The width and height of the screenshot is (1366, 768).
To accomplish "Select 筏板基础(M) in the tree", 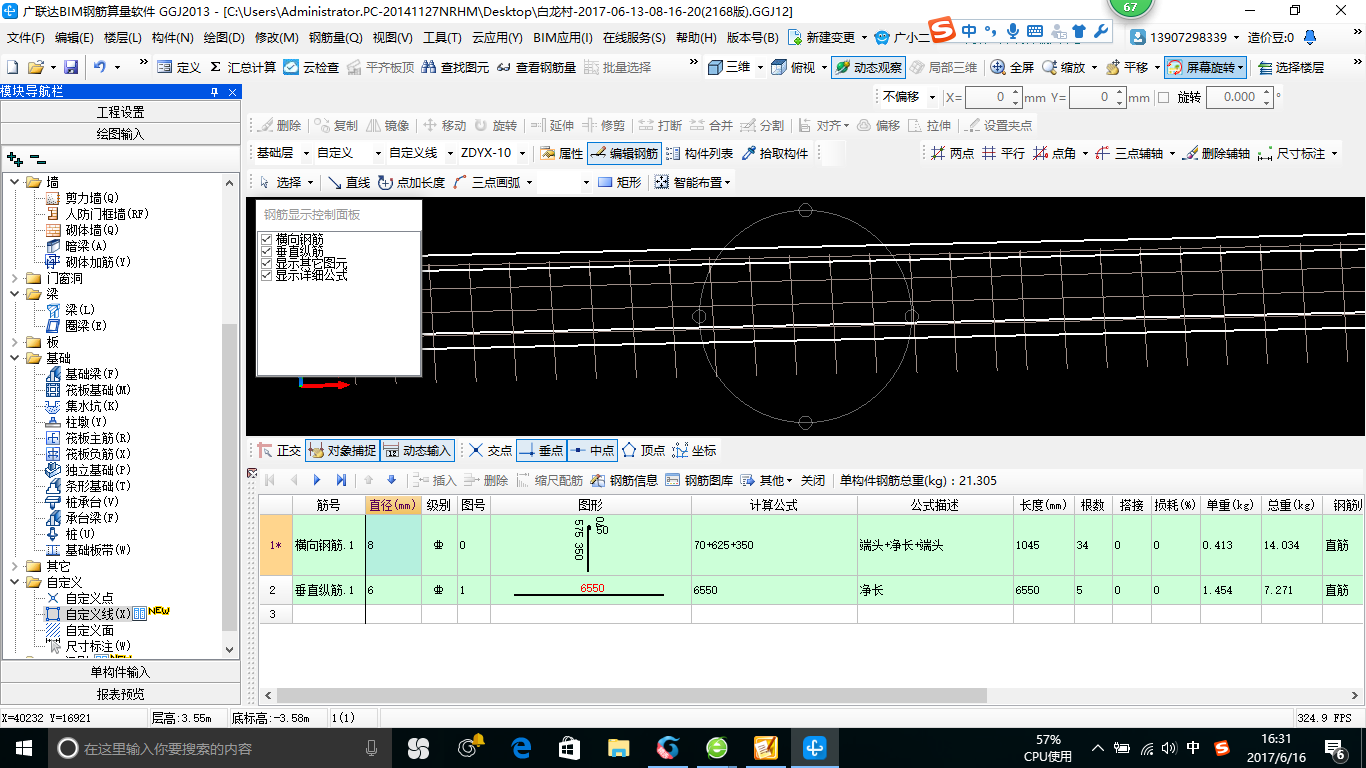I will click(98, 390).
